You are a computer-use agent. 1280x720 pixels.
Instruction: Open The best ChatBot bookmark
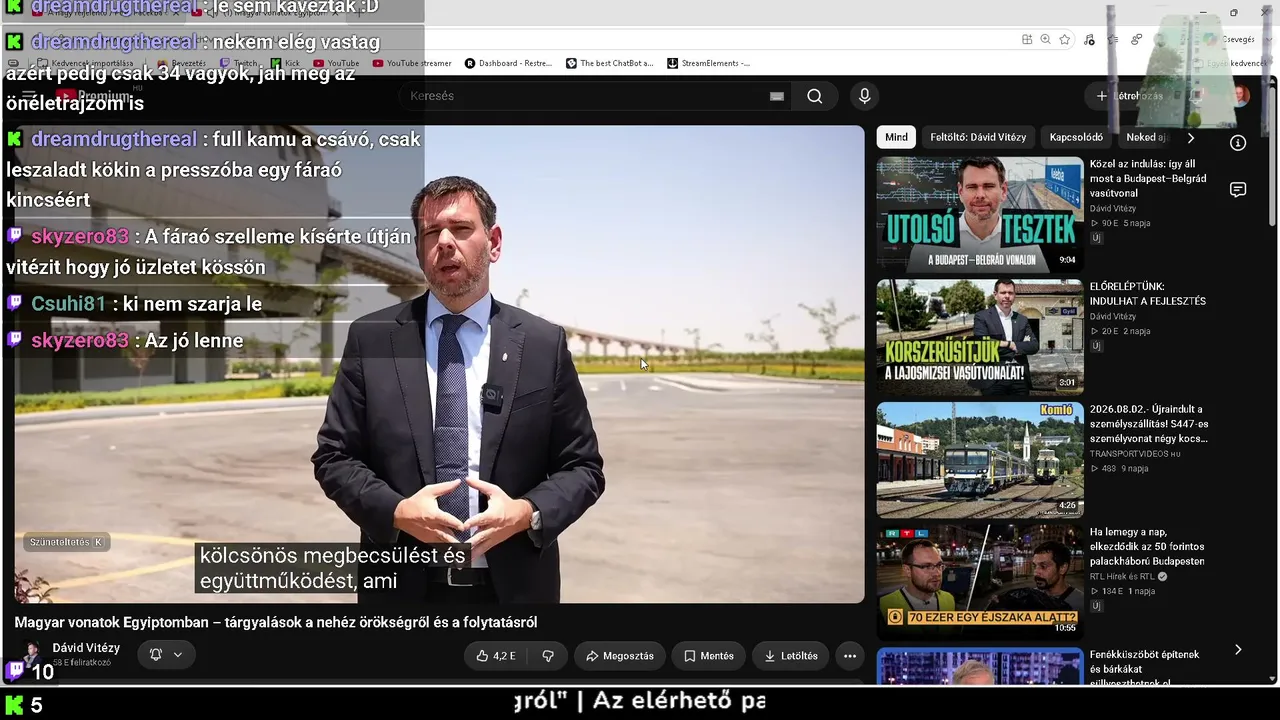click(x=609, y=63)
